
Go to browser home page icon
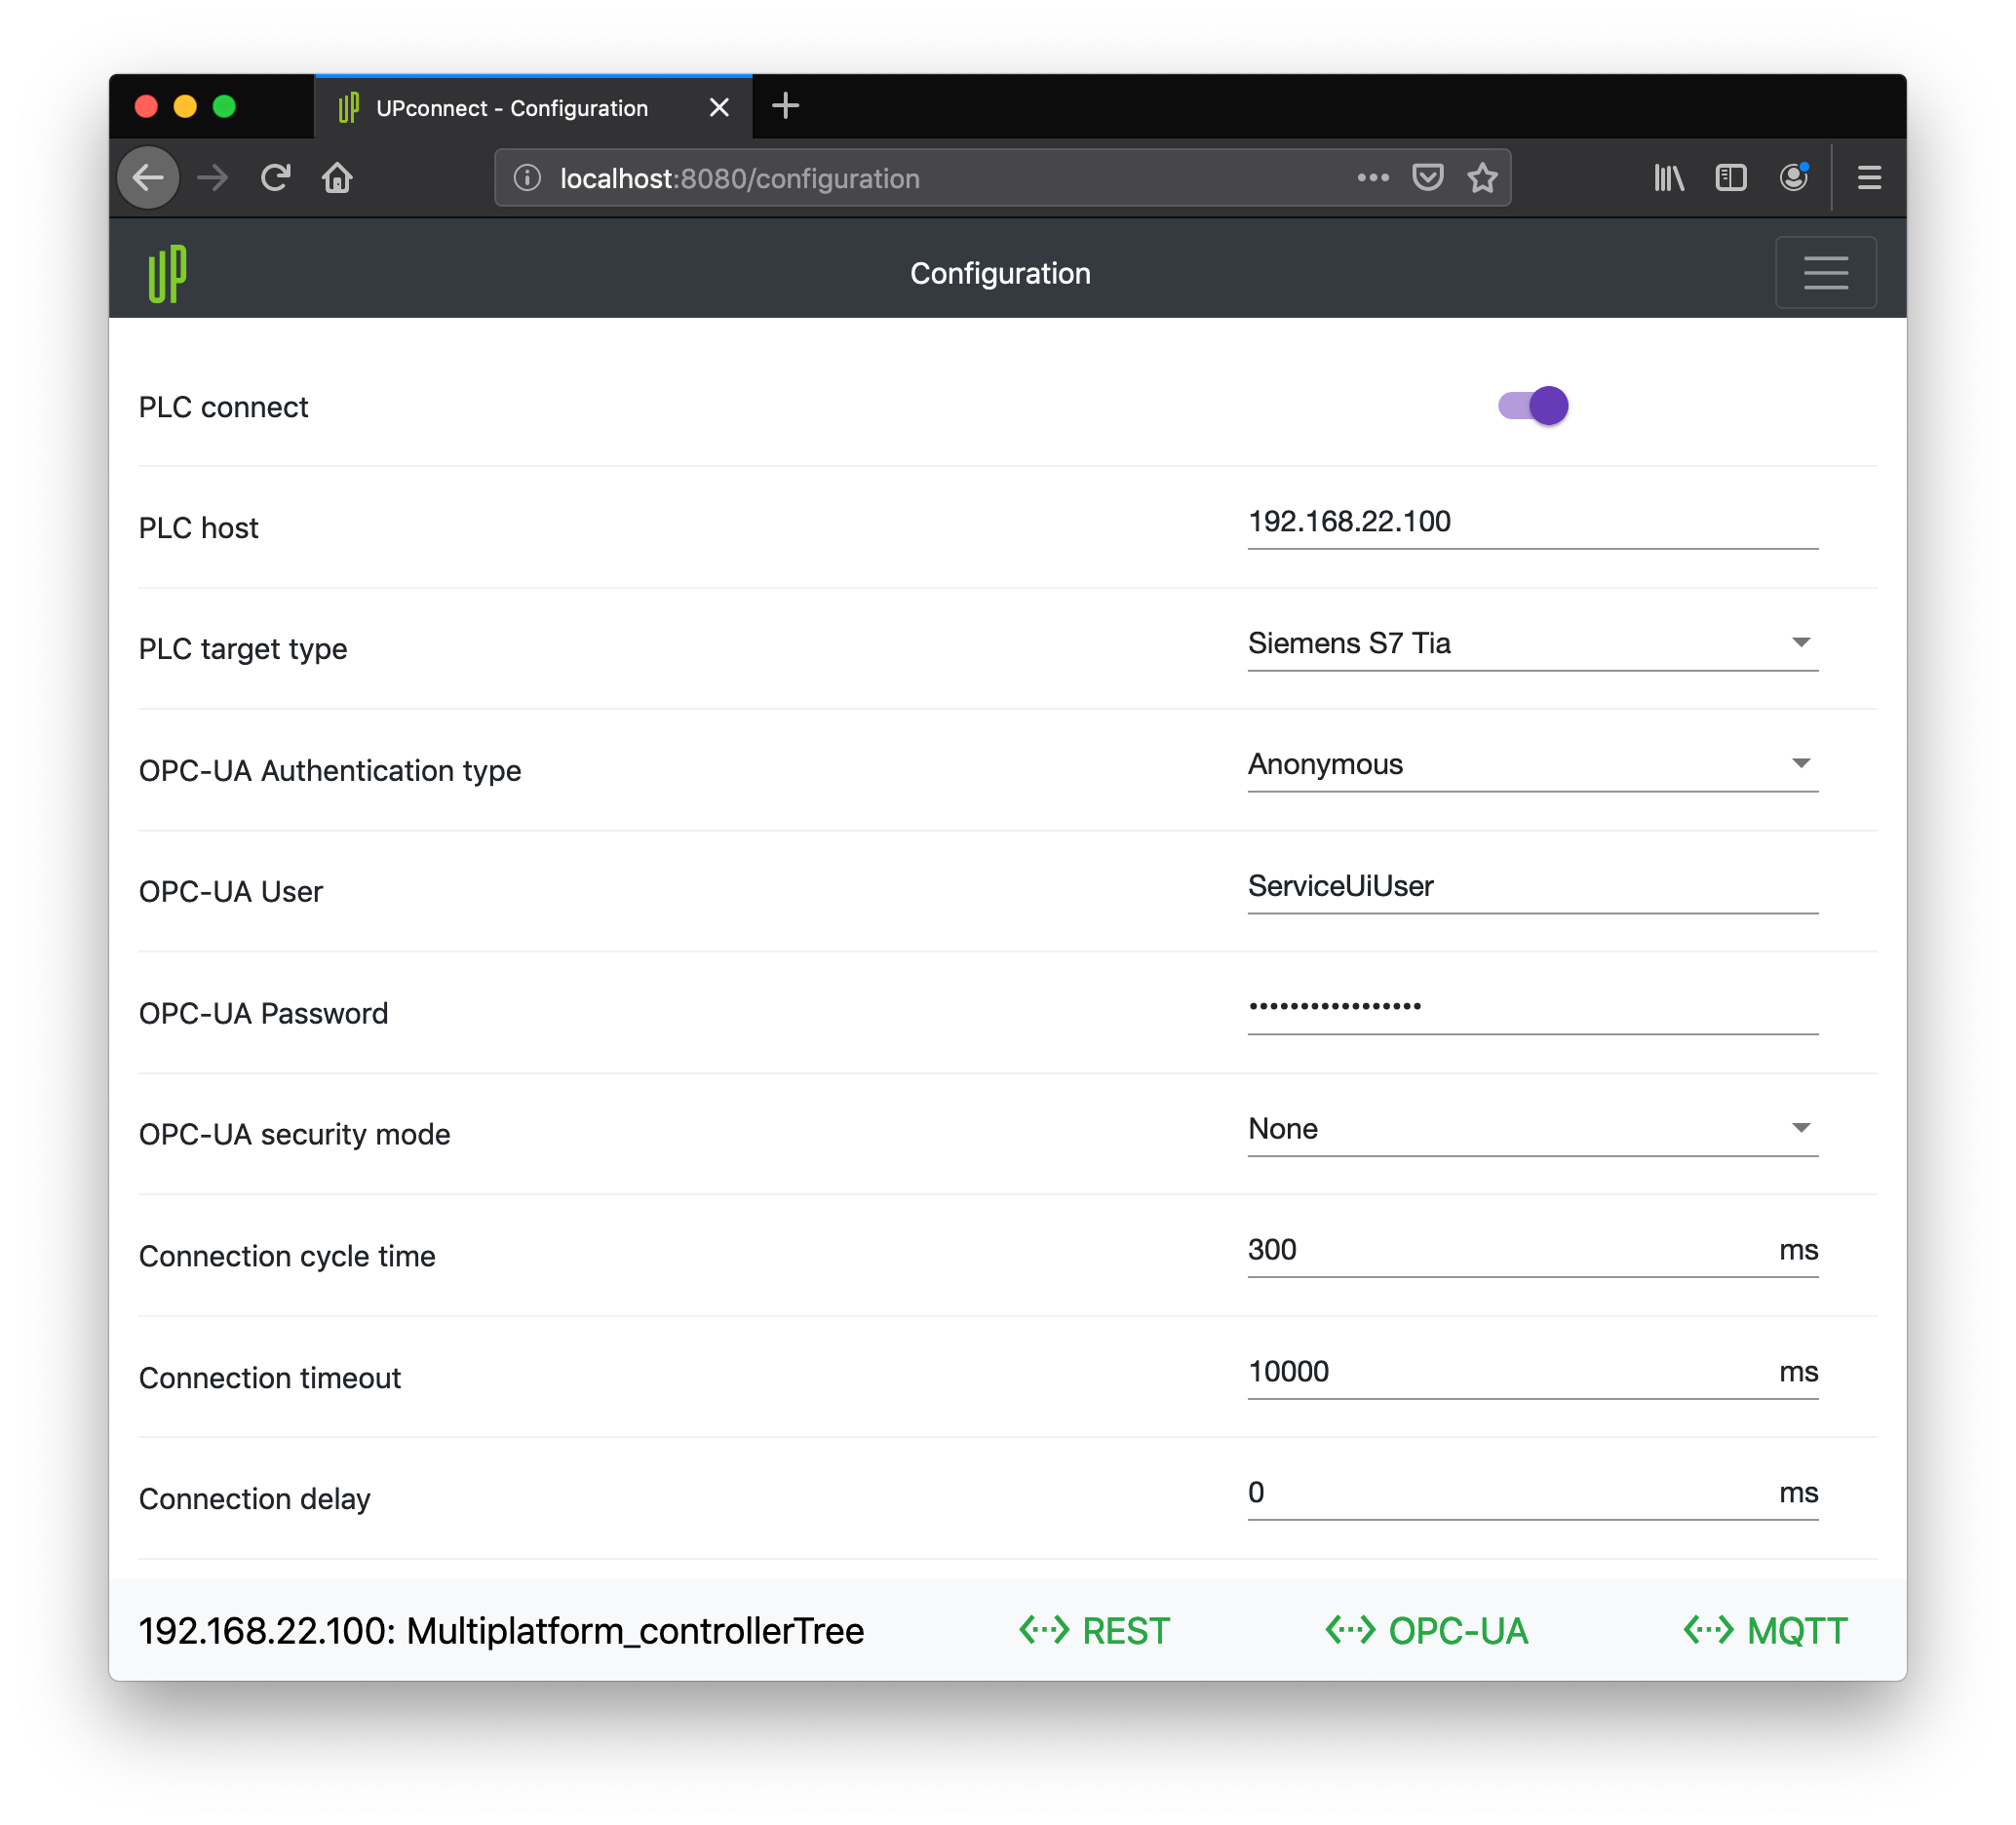pyautogui.click(x=337, y=178)
